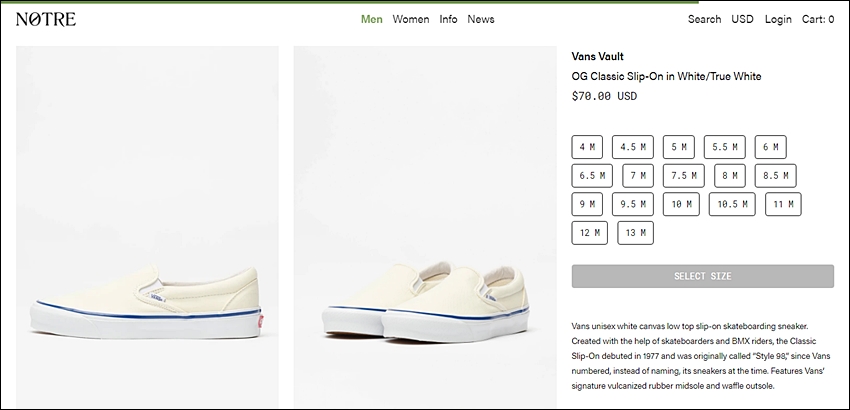Pick size 13 M
The image size is (850, 410).
(x=635, y=233)
